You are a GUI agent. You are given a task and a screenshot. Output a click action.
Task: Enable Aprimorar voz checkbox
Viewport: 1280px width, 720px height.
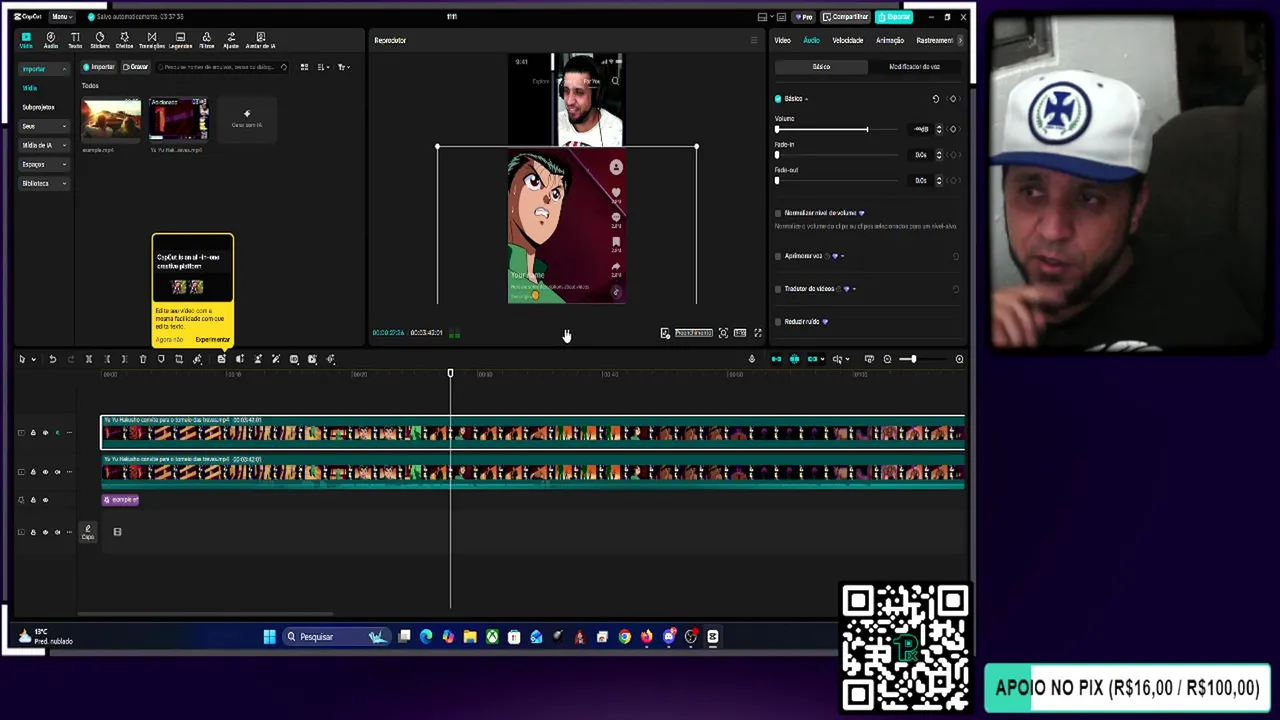(x=778, y=256)
